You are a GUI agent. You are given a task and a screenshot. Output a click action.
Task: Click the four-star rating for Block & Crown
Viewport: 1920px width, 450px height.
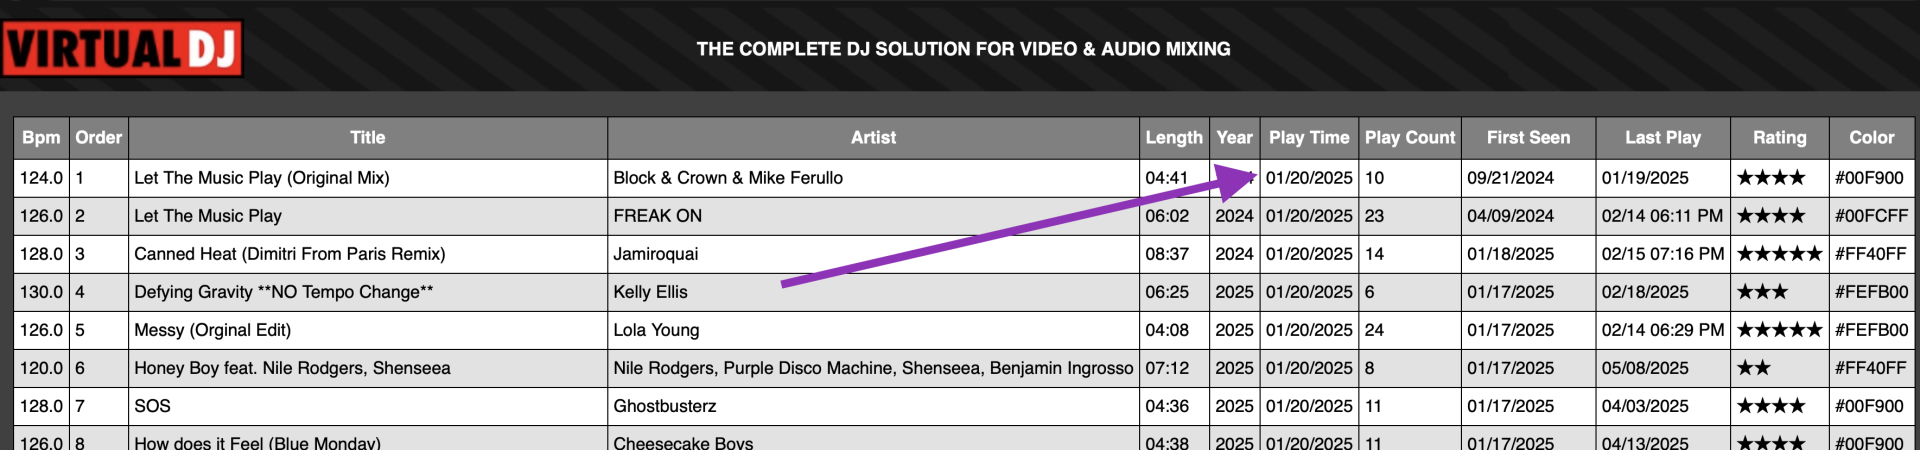click(1770, 178)
